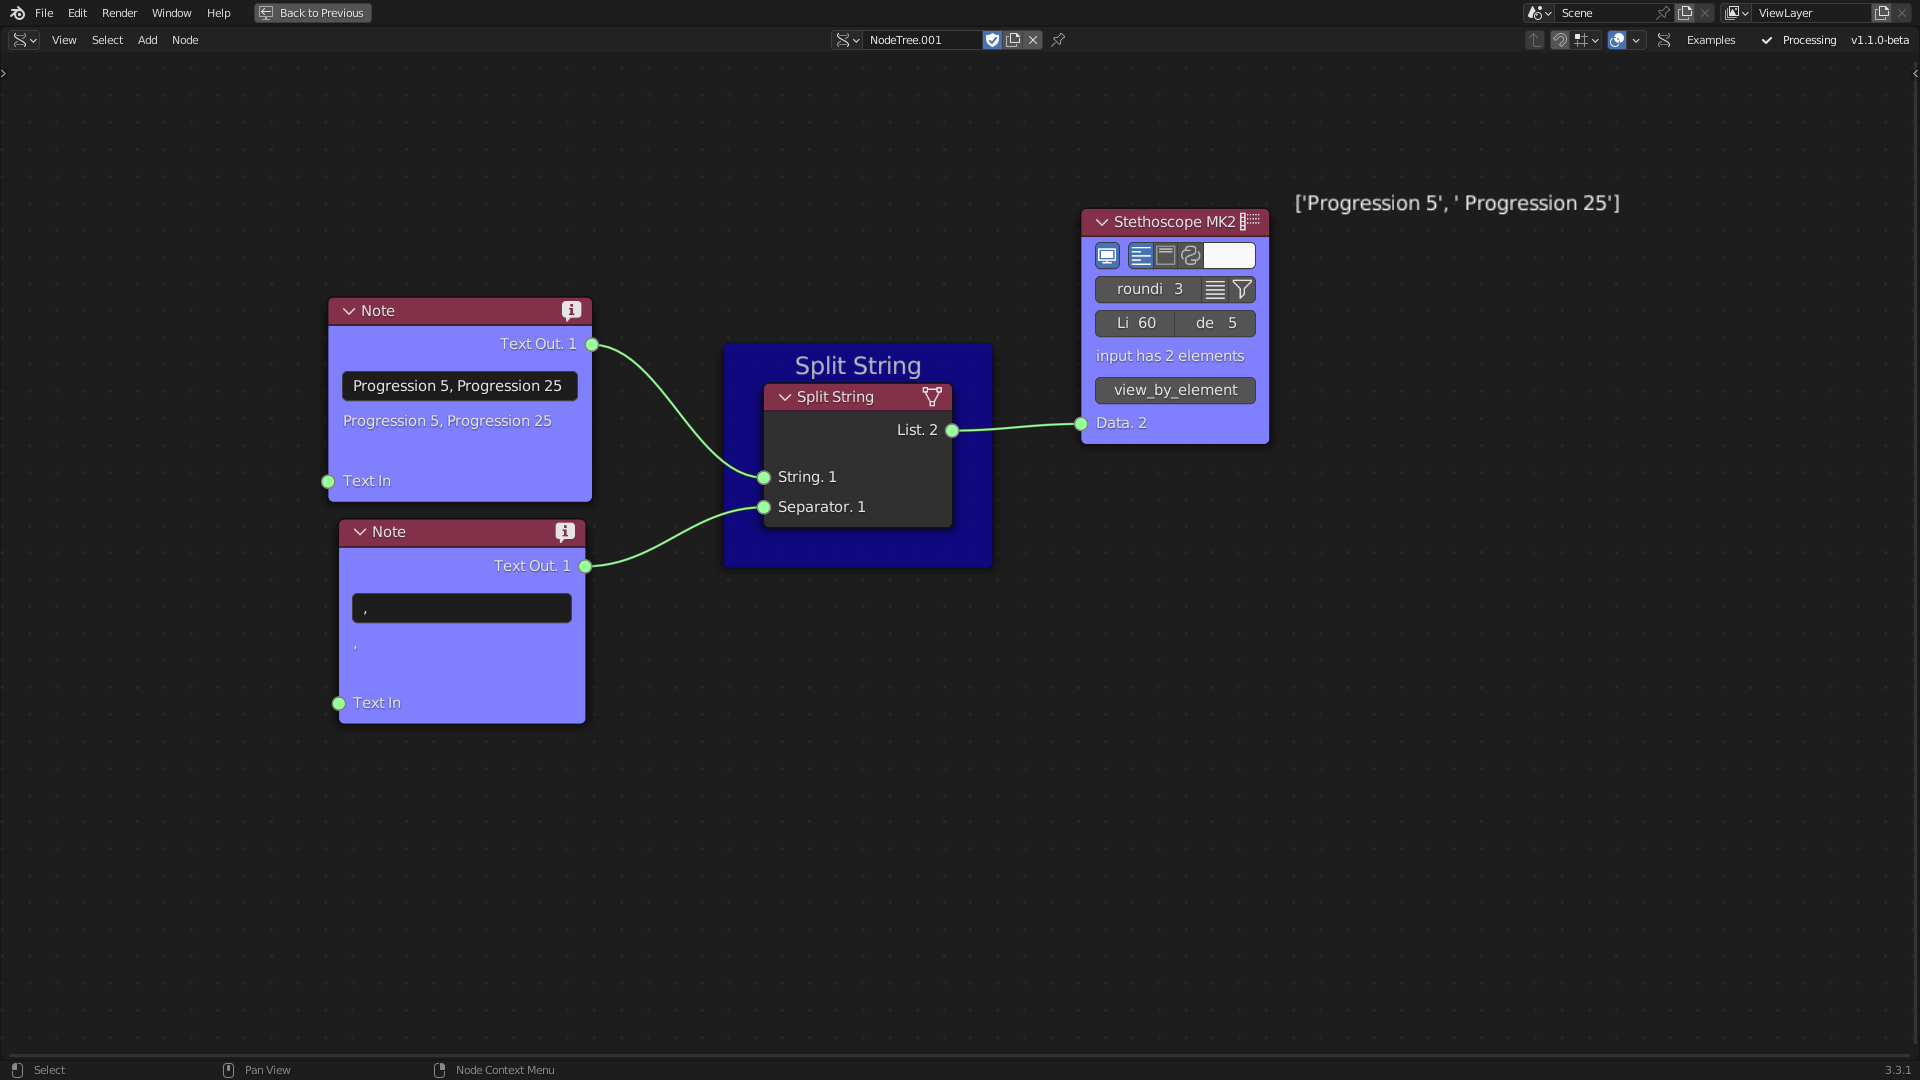Screen dimensions: 1920x1080
Task: Click the Back to Previous button
Action: pos(312,13)
